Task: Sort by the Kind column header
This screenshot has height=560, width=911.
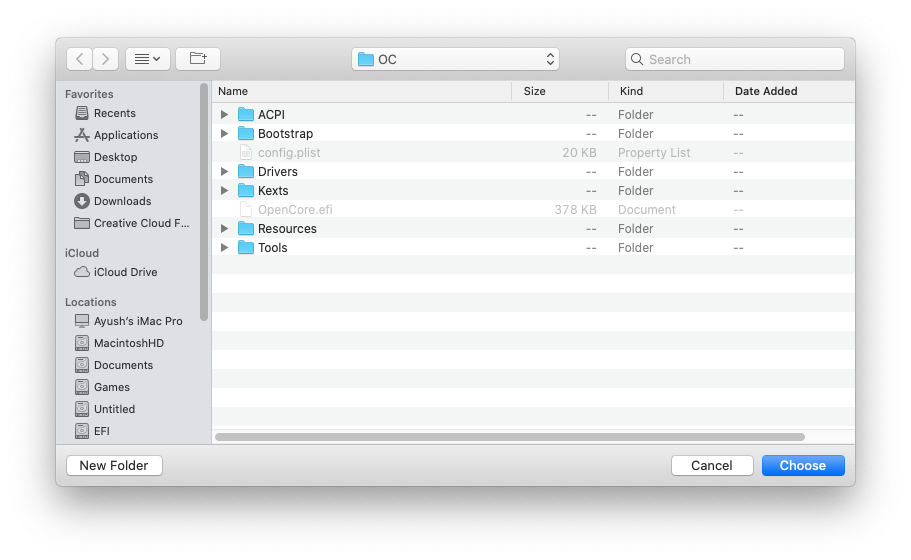Action: [x=666, y=91]
